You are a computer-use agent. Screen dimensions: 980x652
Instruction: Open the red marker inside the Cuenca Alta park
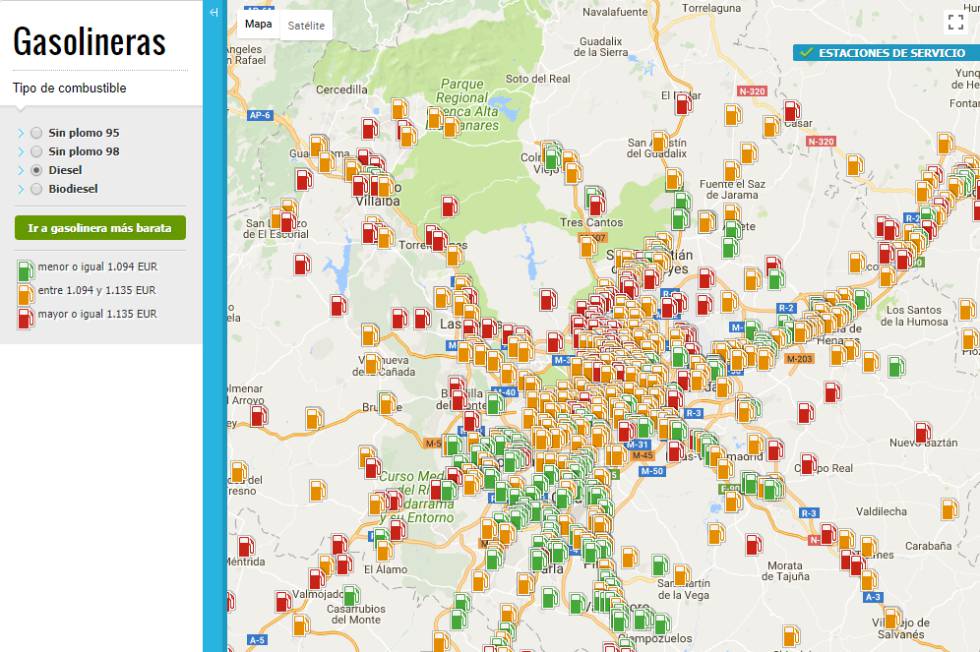[449, 206]
